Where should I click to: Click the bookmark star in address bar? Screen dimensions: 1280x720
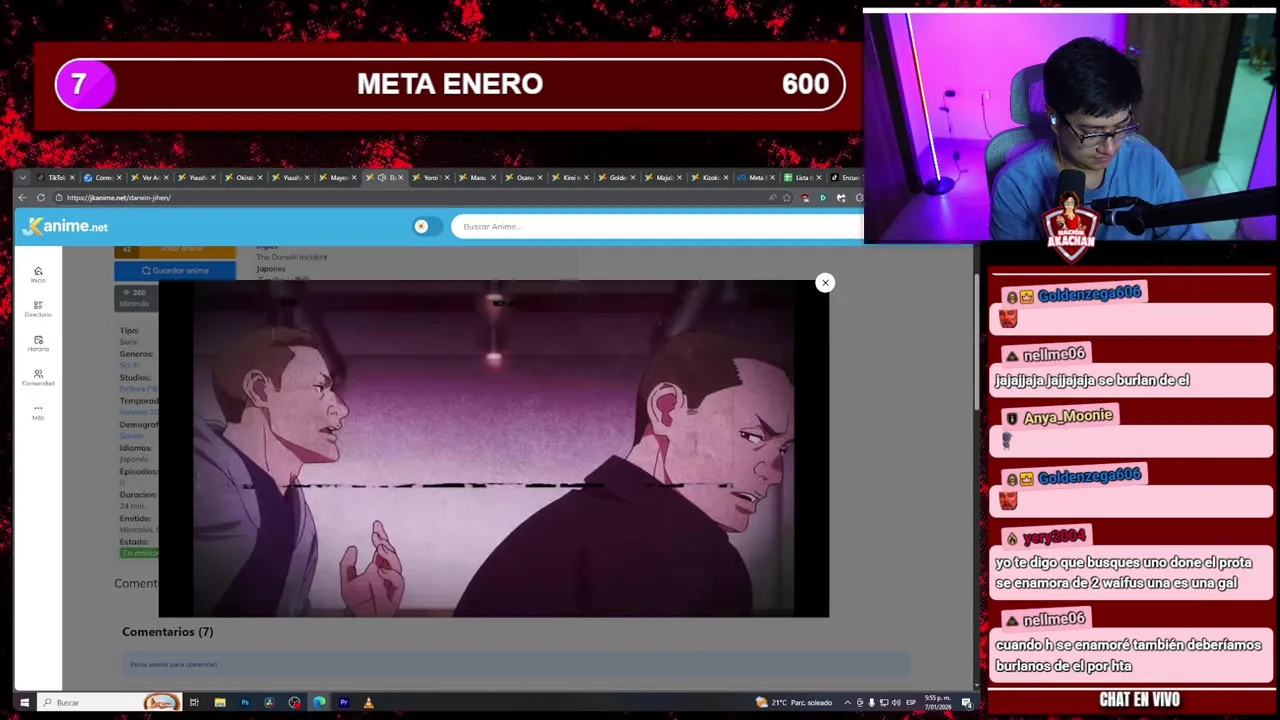point(787,197)
